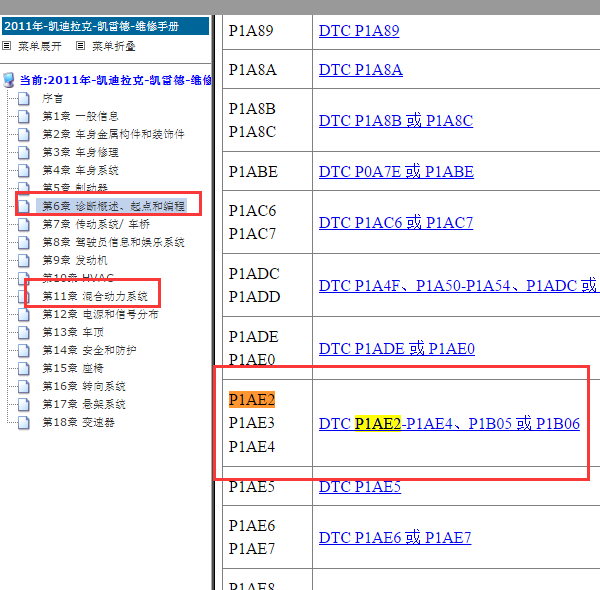This screenshot has width=600, height=590.
Task: Open the DTC P1A89 link
Action: 359,31
